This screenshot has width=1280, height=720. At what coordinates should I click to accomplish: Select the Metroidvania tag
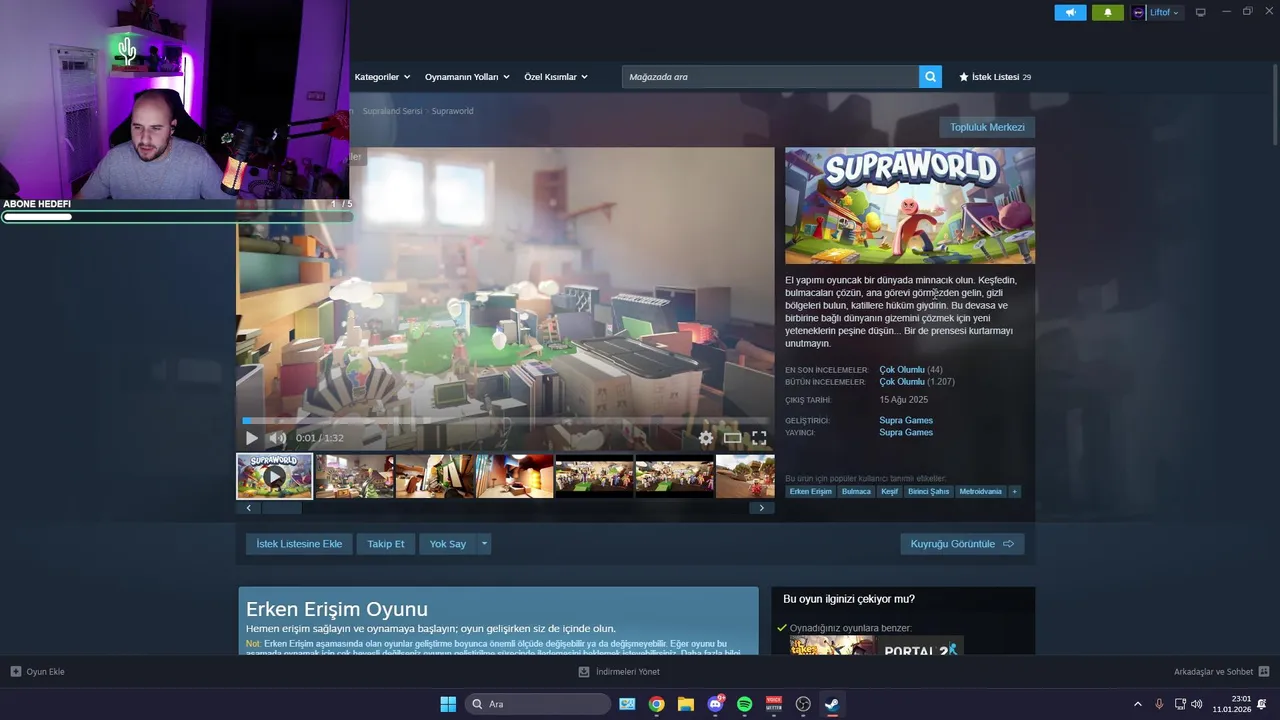click(x=980, y=492)
